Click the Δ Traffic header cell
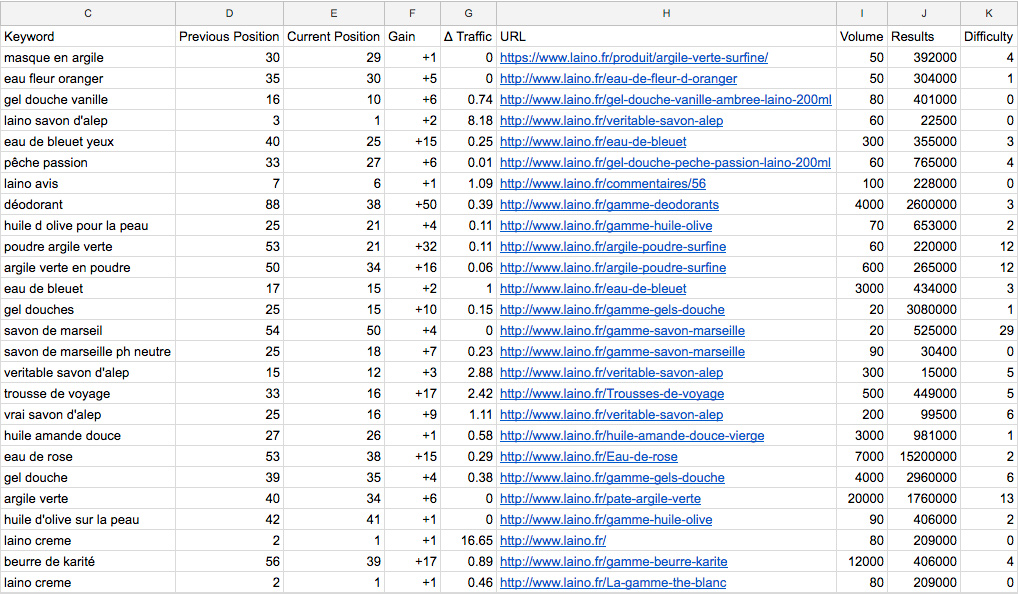 (468, 36)
